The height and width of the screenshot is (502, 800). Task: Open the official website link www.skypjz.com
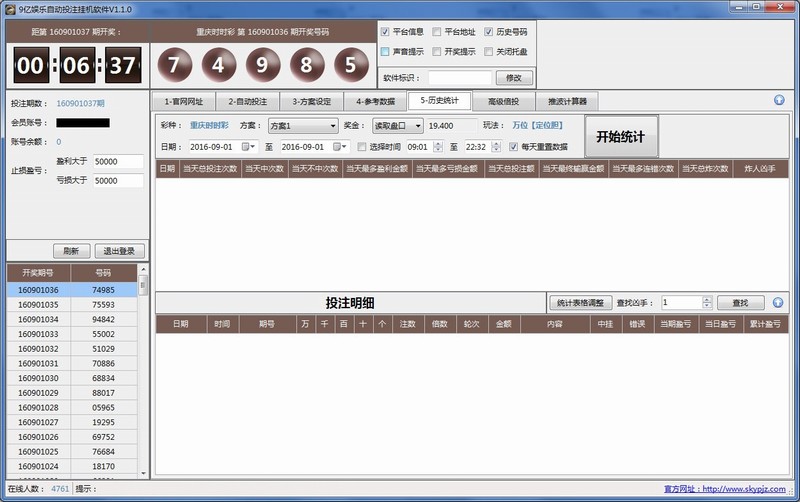[749, 489]
